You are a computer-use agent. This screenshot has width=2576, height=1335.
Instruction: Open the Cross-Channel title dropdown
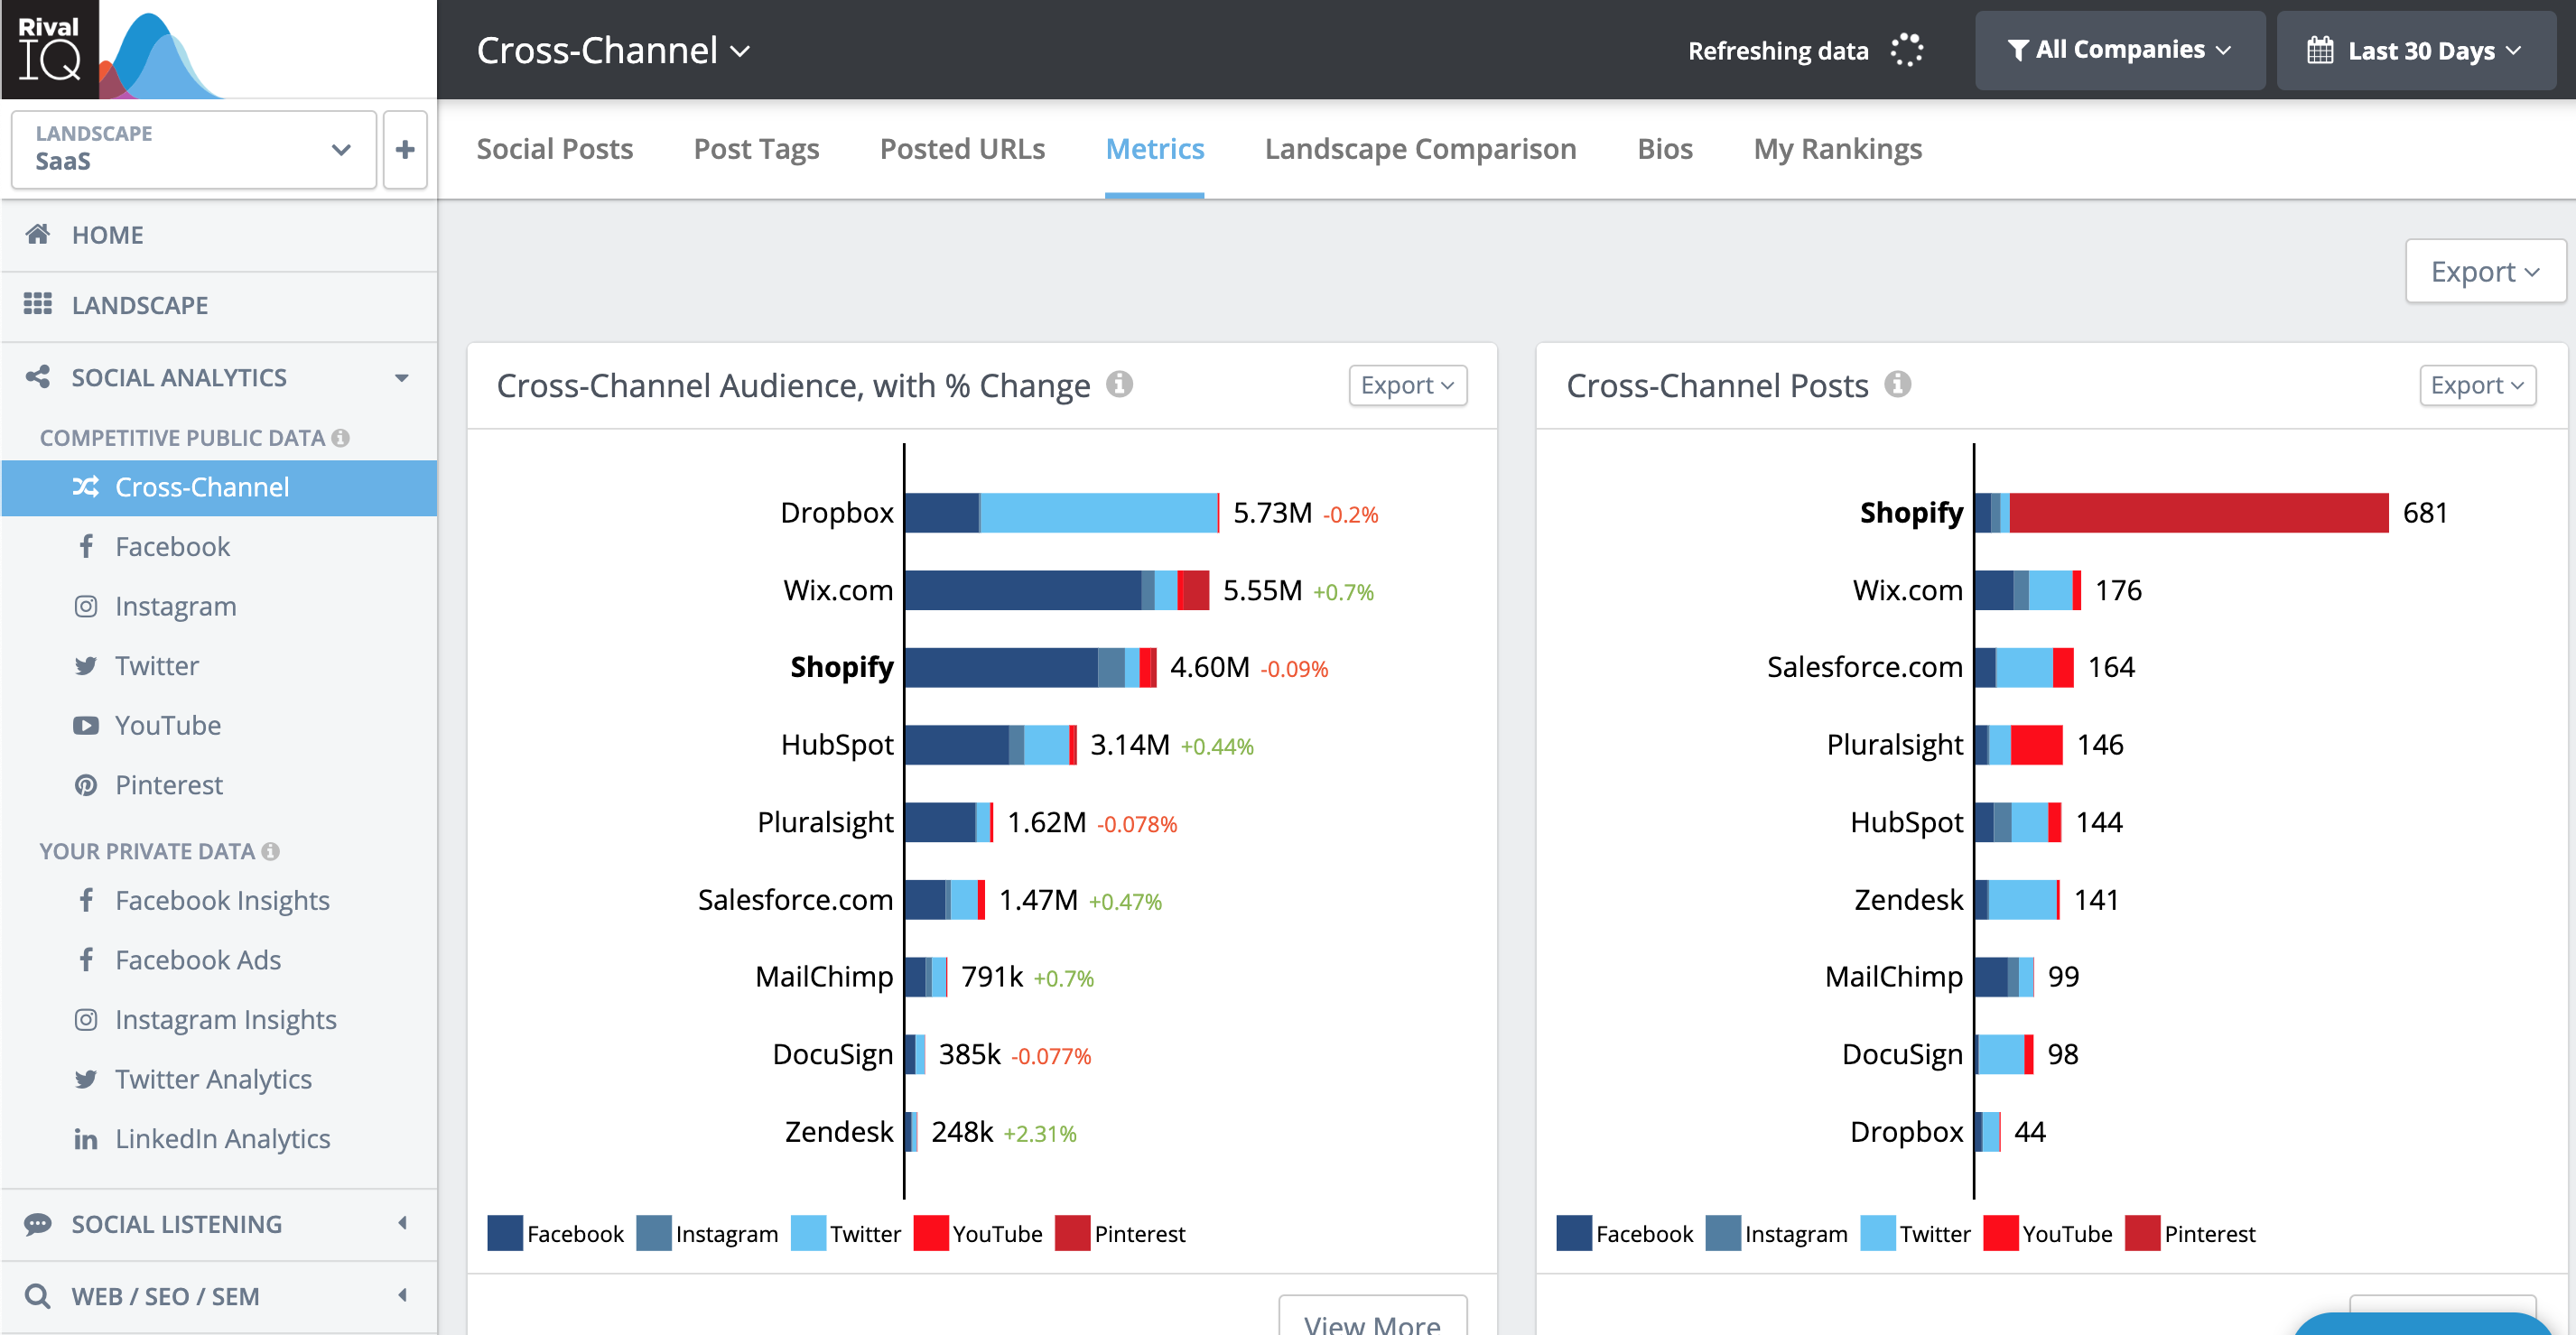pos(613,50)
